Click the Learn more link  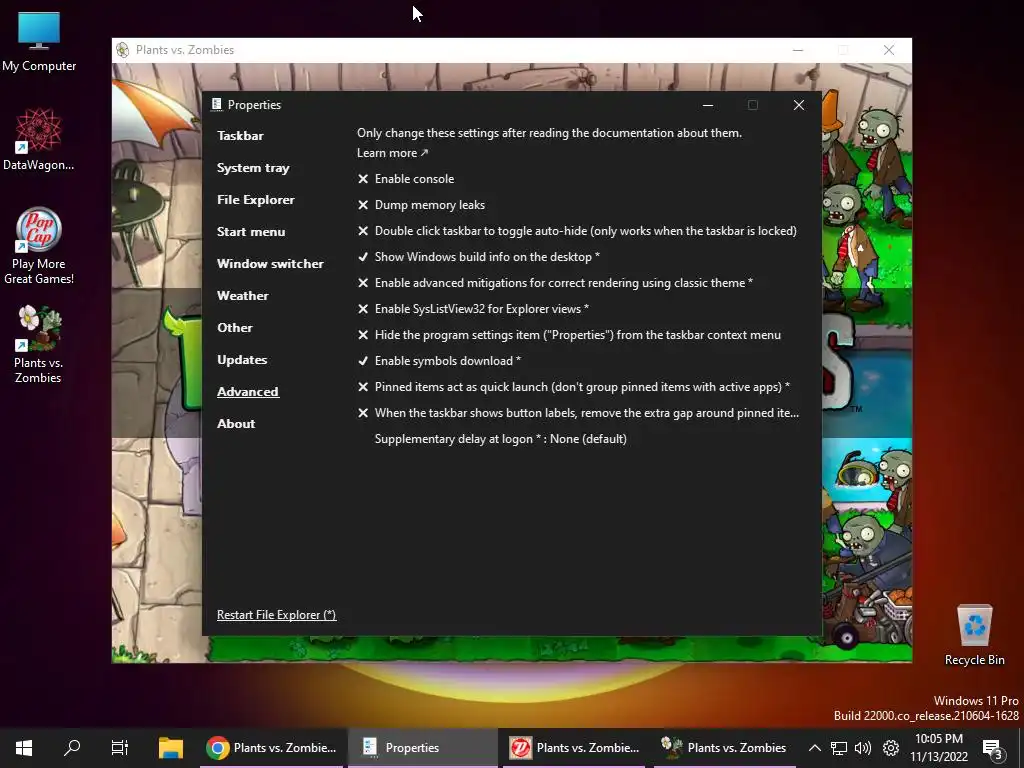[x=392, y=153]
